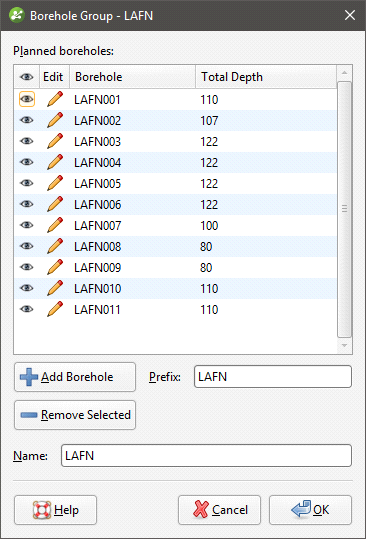The height and width of the screenshot is (539, 366).
Task: Click depth value 122 for LAFN006
Action: [209, 205]
